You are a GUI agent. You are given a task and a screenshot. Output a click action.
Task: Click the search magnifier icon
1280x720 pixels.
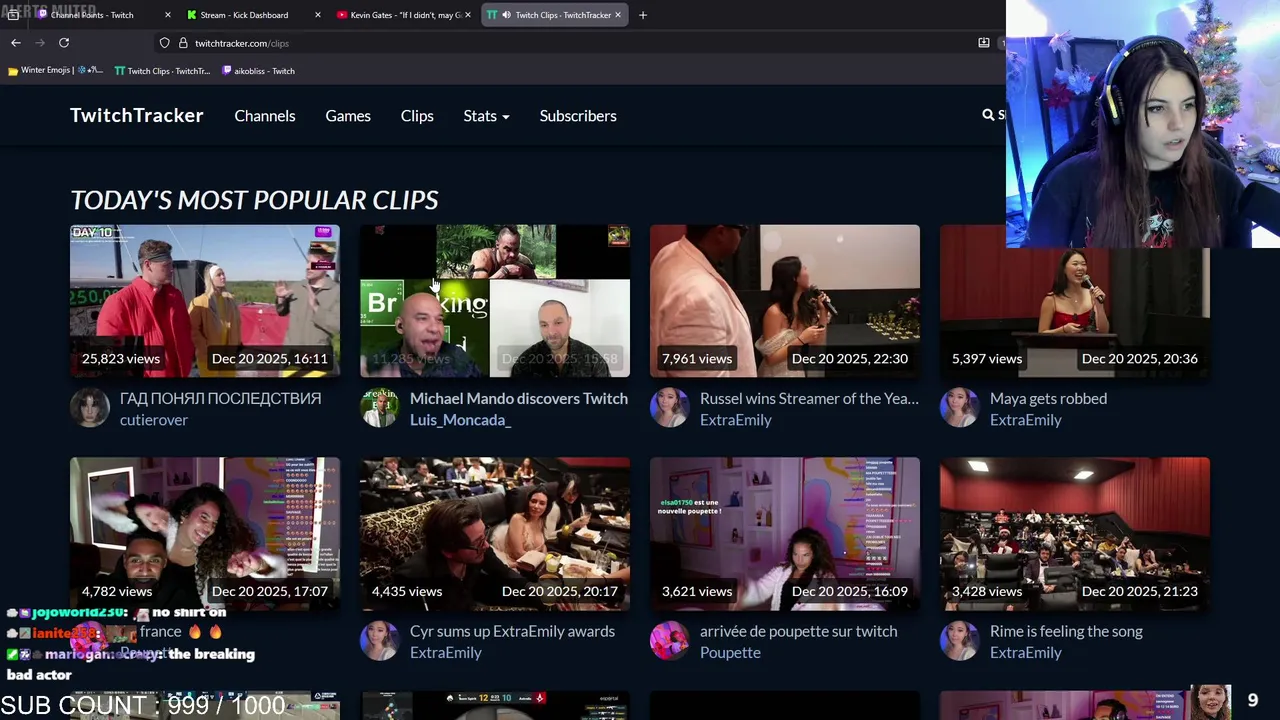pos(988,115)
